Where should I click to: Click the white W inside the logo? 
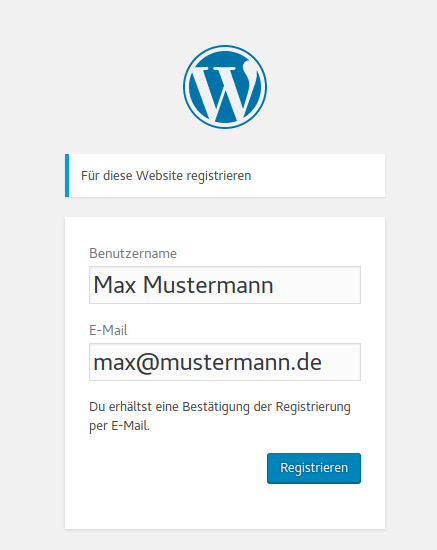225,91
